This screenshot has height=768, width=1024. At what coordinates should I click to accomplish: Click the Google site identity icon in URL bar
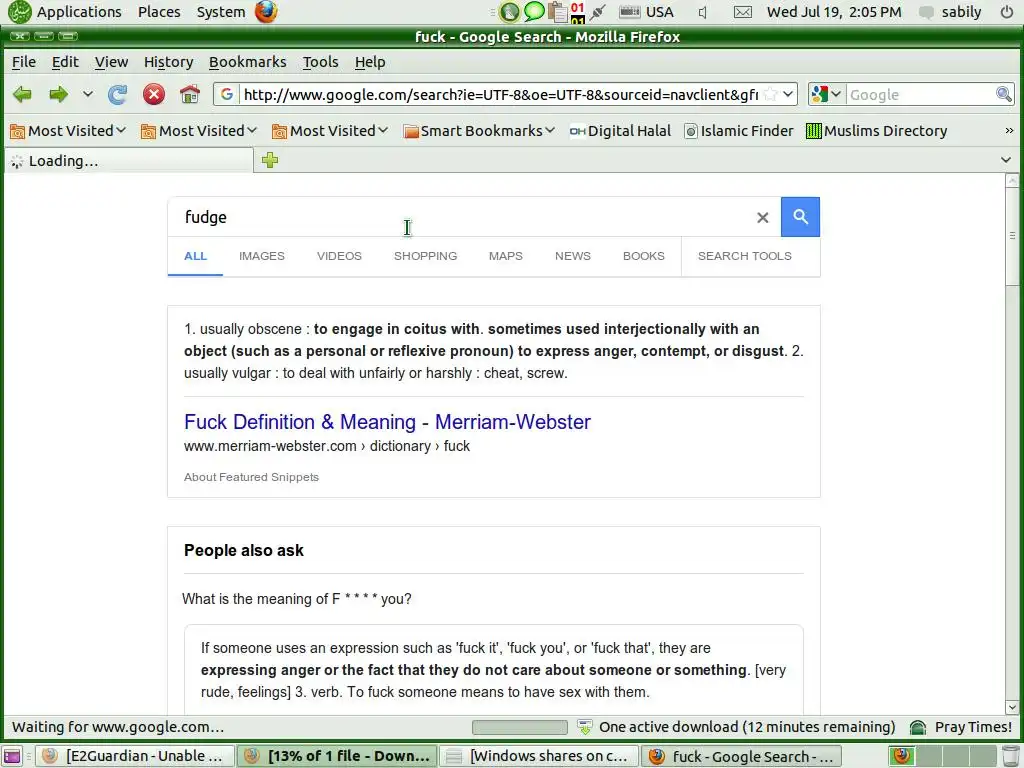click(x=227, y=95)
